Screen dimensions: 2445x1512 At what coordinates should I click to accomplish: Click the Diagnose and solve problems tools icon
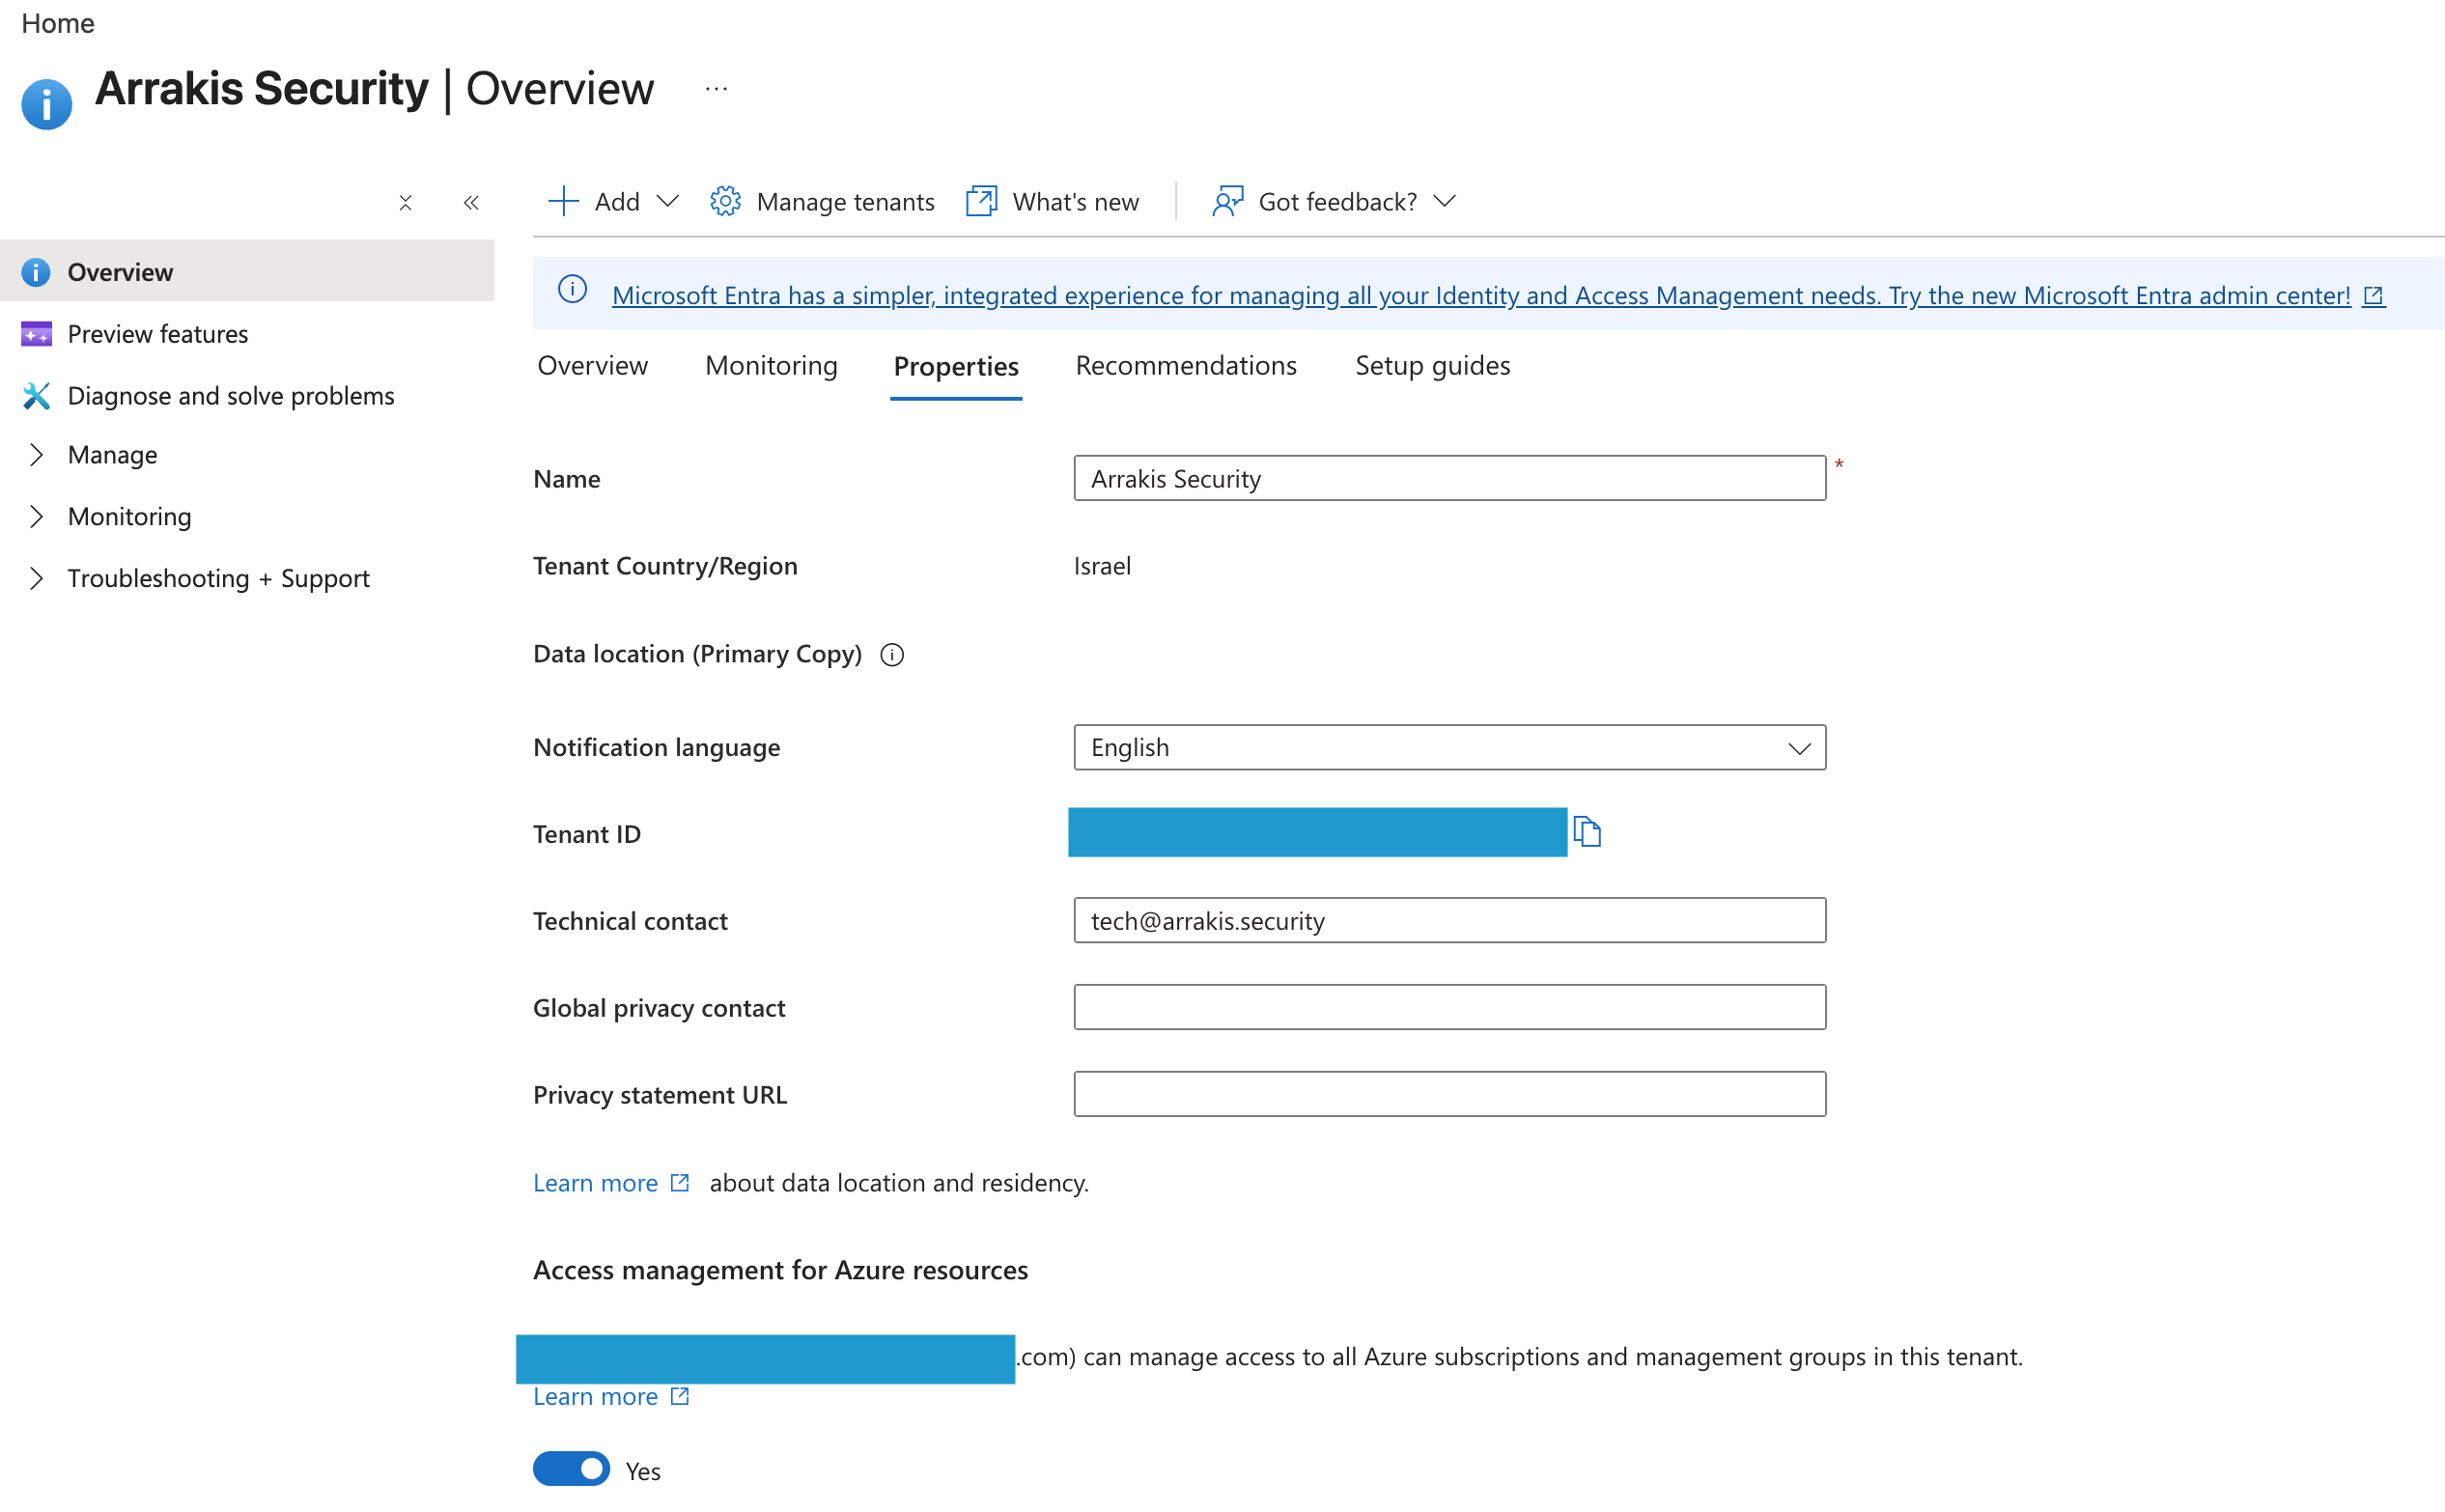36,396
